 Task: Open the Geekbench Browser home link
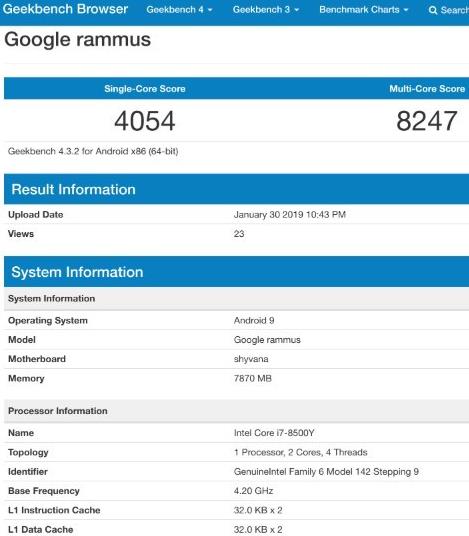65,9
